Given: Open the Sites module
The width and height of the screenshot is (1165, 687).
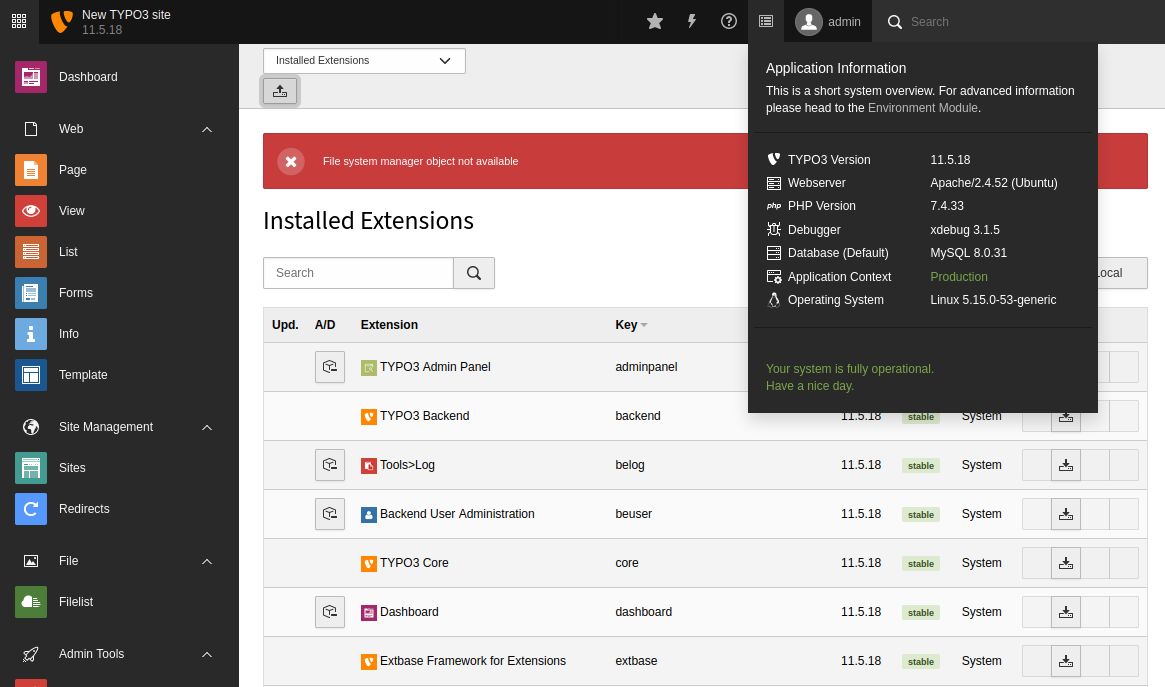Looking at the screenshot, I should [x=119, y=468].
